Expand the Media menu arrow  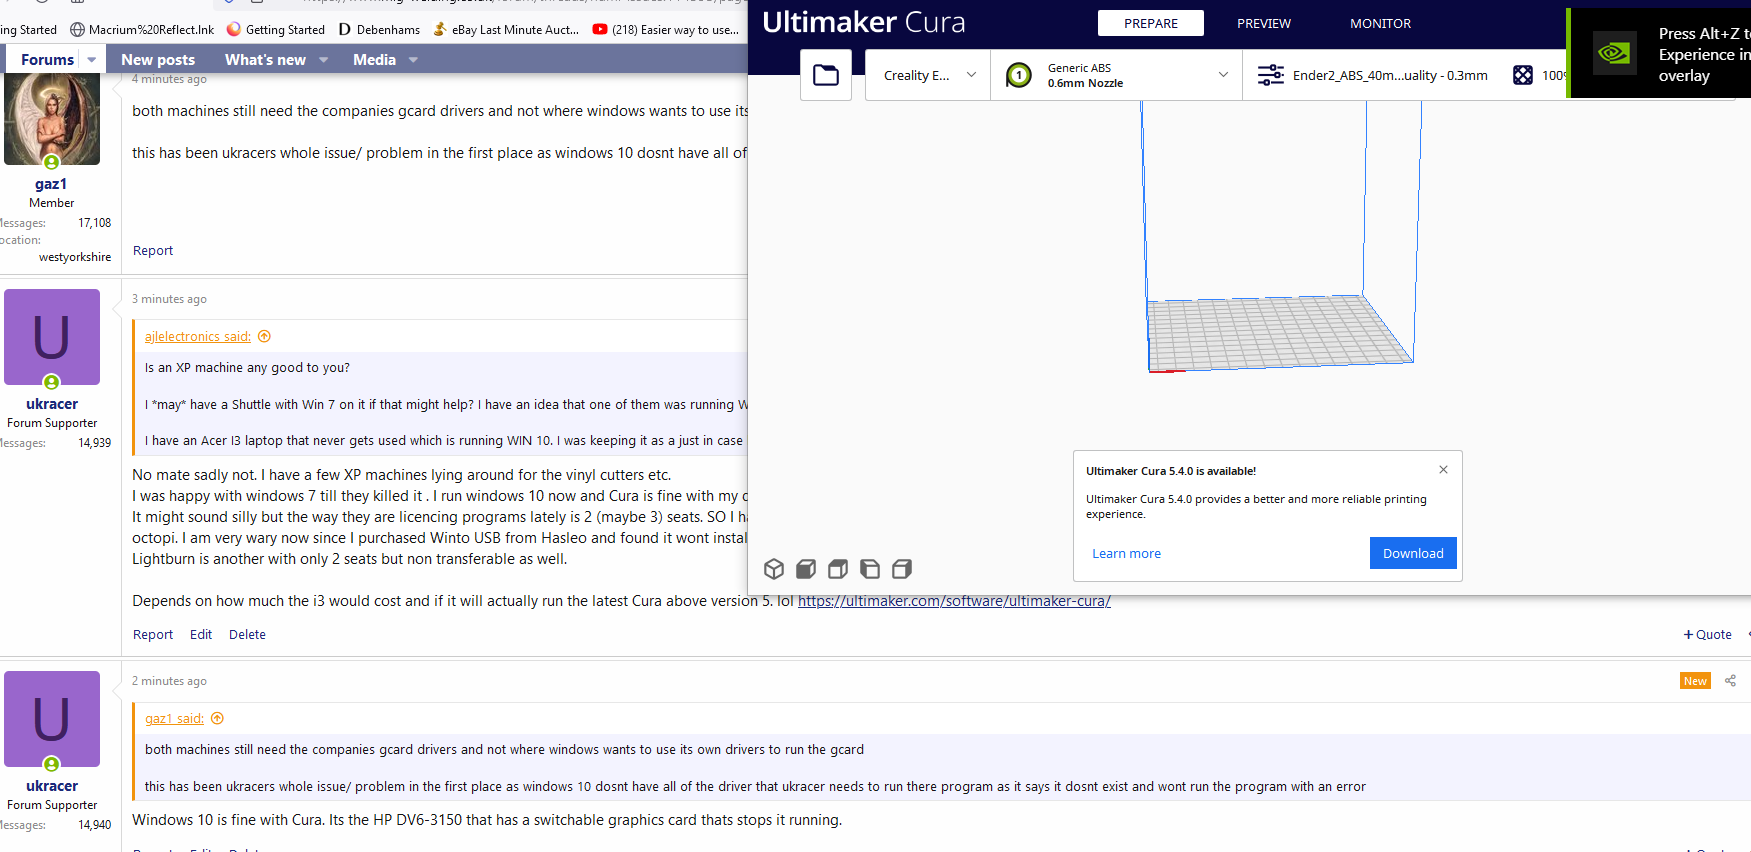pyautogui.click(x=413, y=60)
